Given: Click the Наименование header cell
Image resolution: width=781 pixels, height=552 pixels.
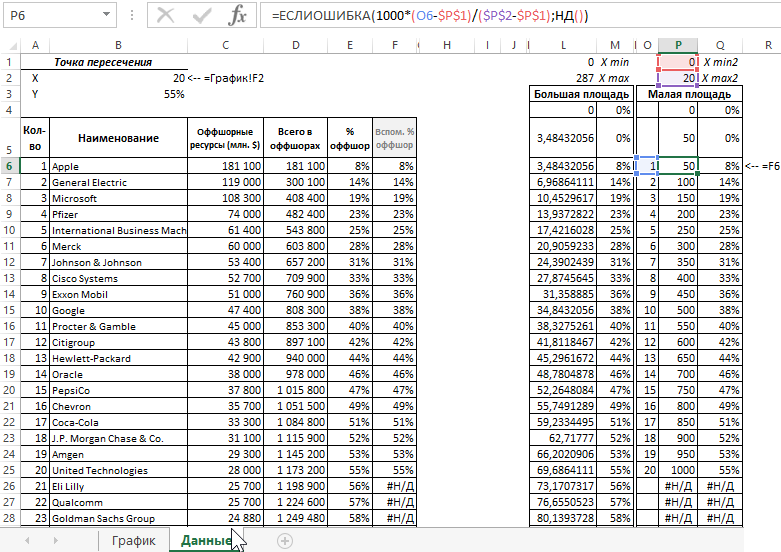Looking at the screenshot, I should [118, 138].
